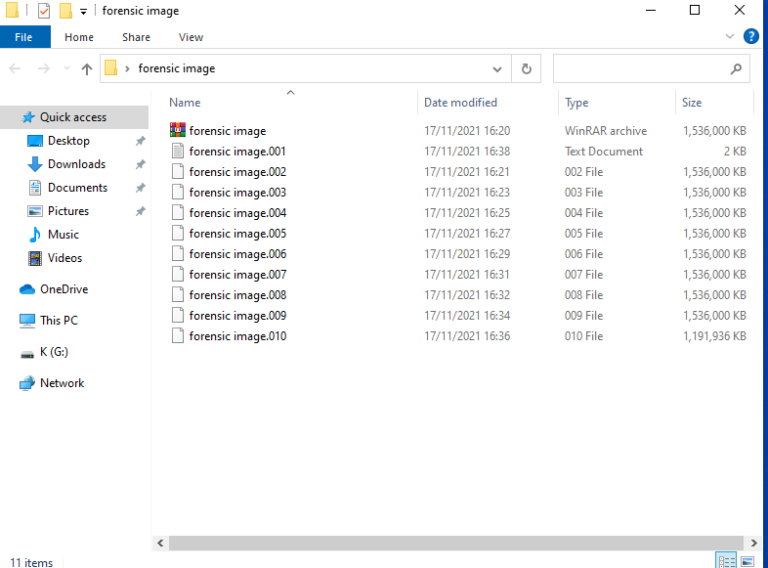Expand the address bar history dropdown
The image size is (768, 568).
(x=497, y=69)
